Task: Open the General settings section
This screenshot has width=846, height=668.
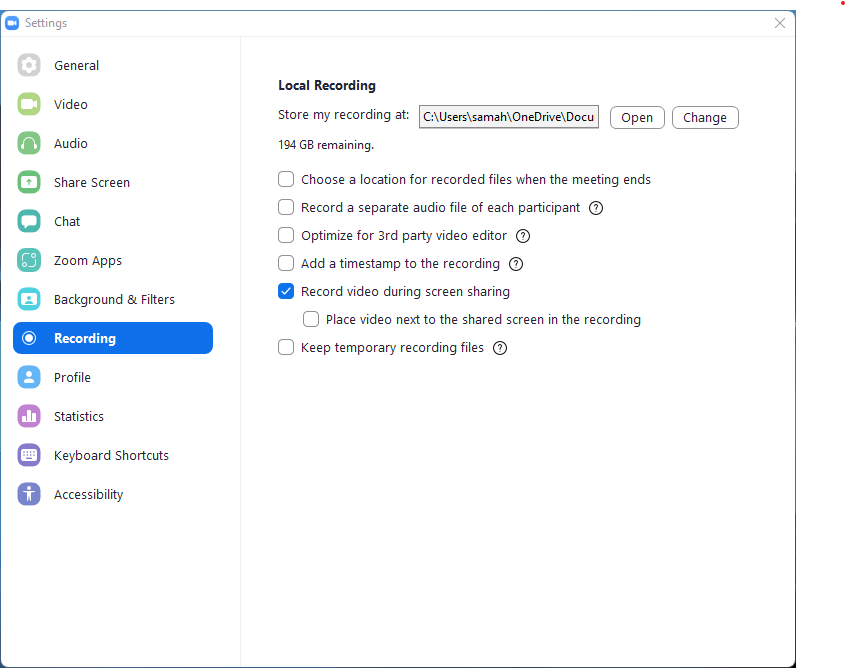Action: [28, 65]
